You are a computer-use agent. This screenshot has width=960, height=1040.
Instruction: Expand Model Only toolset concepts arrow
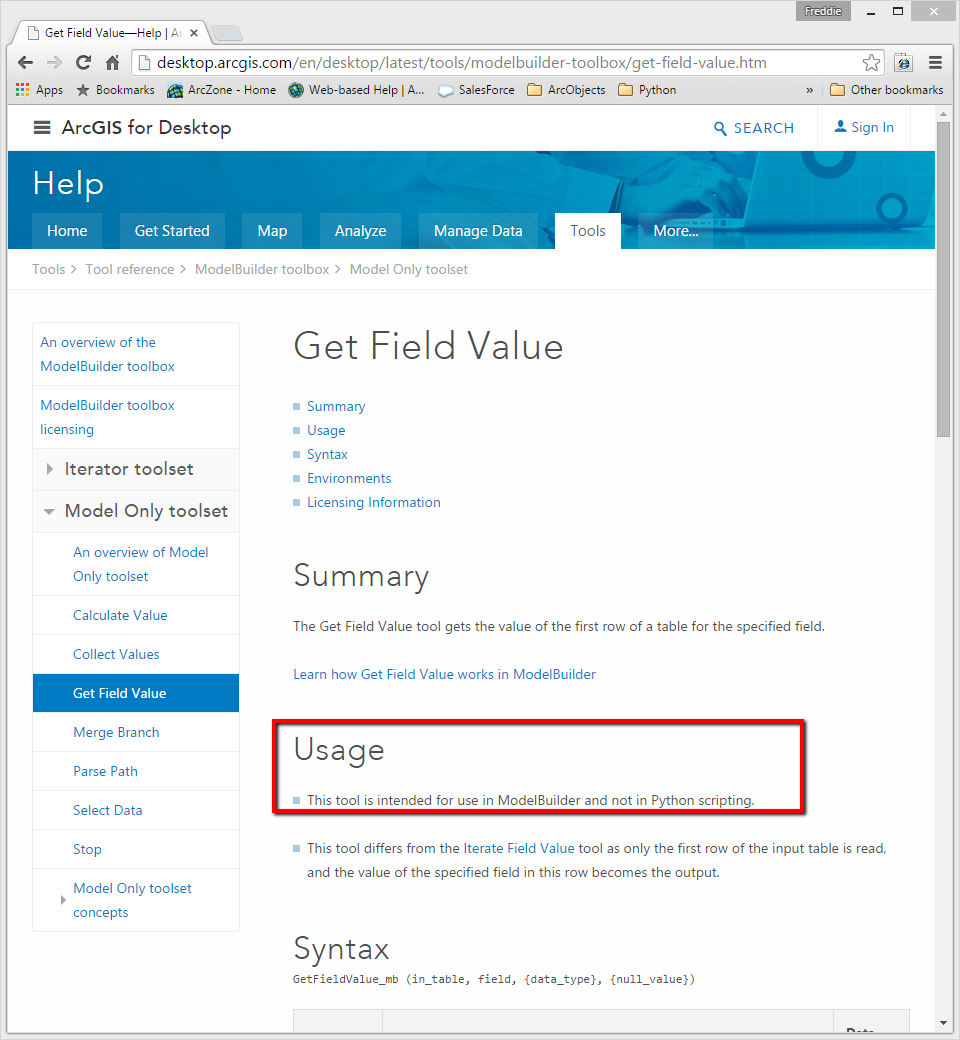click(63, 900)
